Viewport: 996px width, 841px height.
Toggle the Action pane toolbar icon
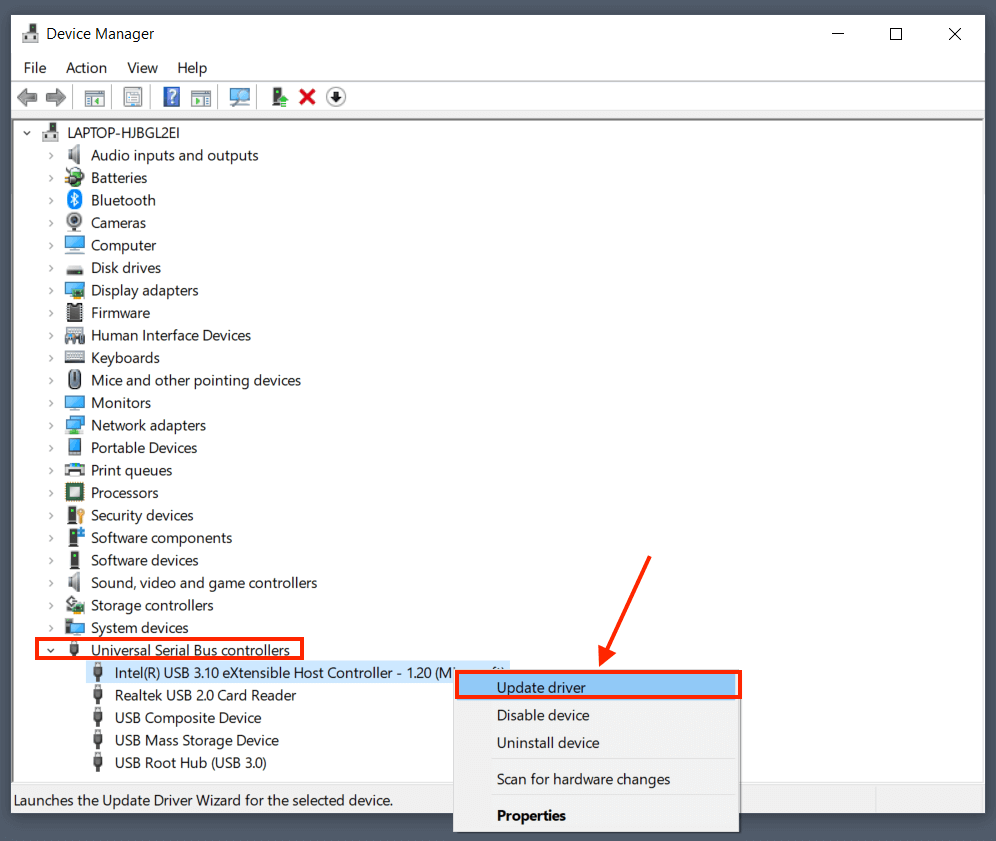[201, 98]
